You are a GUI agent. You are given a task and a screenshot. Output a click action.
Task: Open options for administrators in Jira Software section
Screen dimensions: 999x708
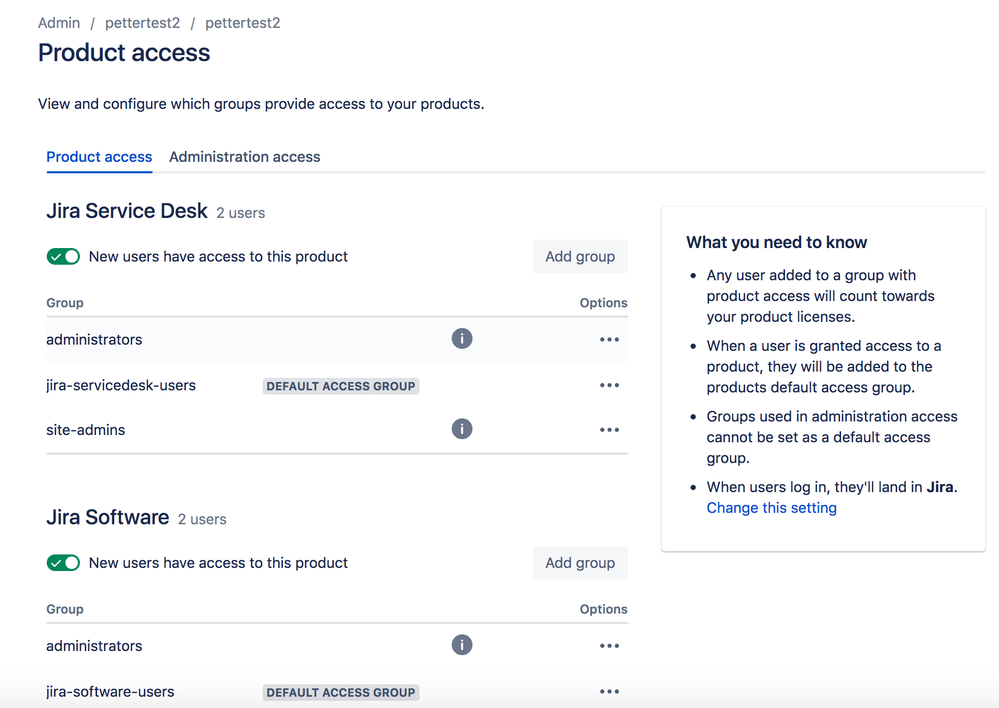click(x=609, y=644)
